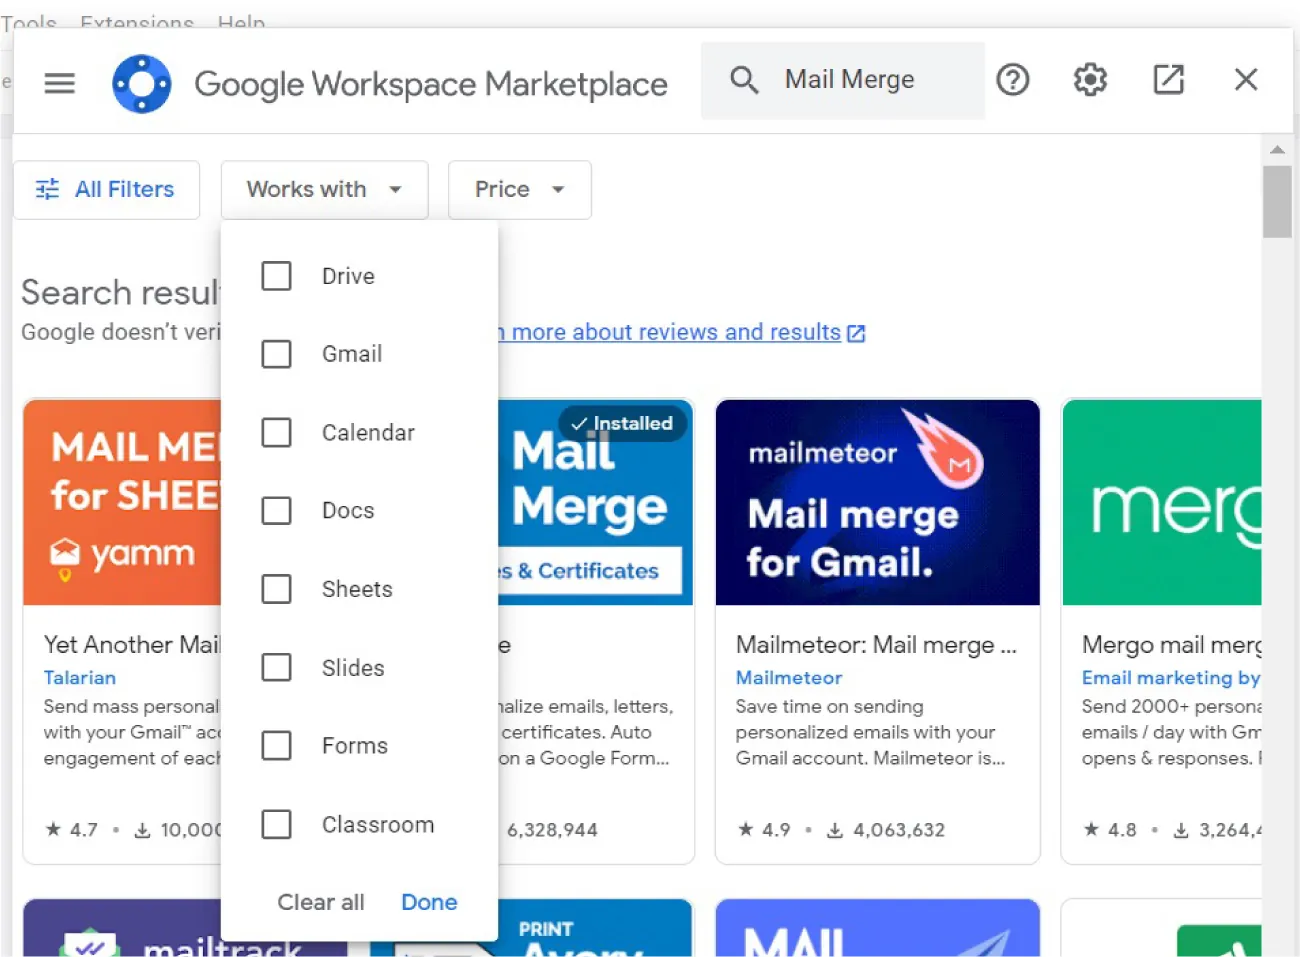Check the Gmail filter checkbox

click(x=276, y=353)
